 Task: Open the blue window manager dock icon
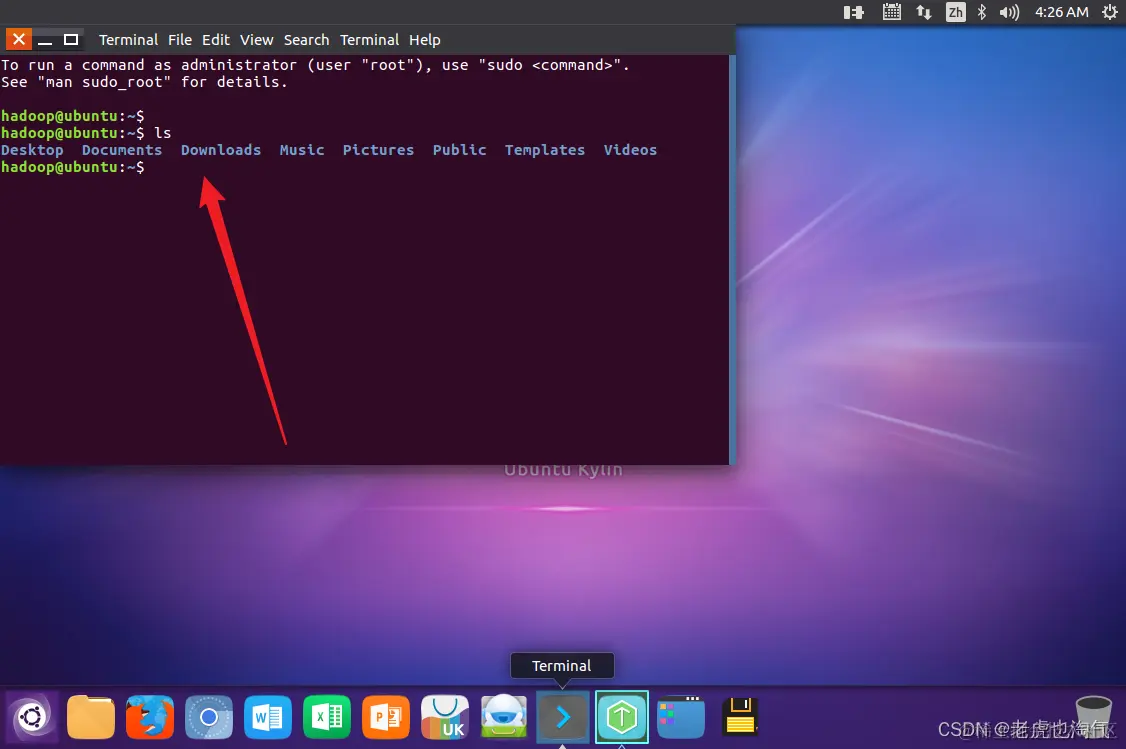tap(681, 717)
